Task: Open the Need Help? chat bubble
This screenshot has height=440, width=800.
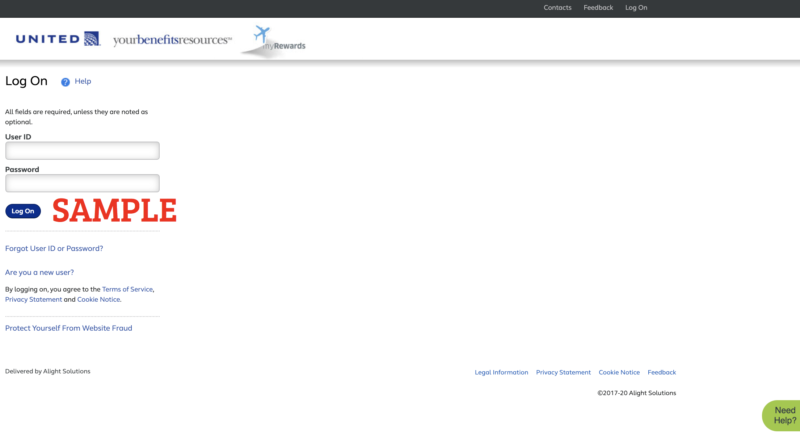Action: 782,416
